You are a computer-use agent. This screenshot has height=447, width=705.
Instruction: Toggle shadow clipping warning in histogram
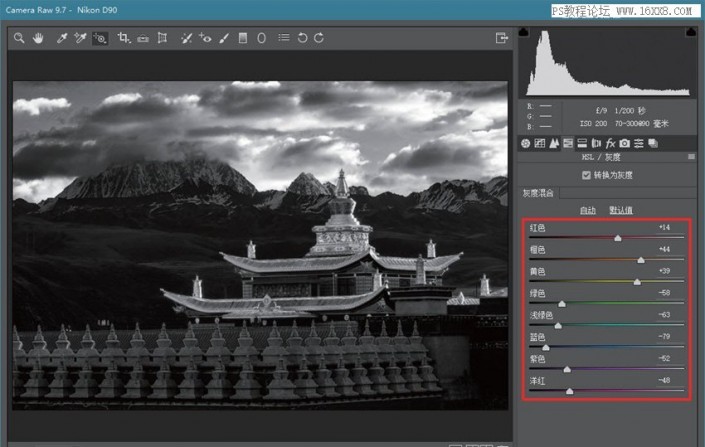click(x=524, y=32)
